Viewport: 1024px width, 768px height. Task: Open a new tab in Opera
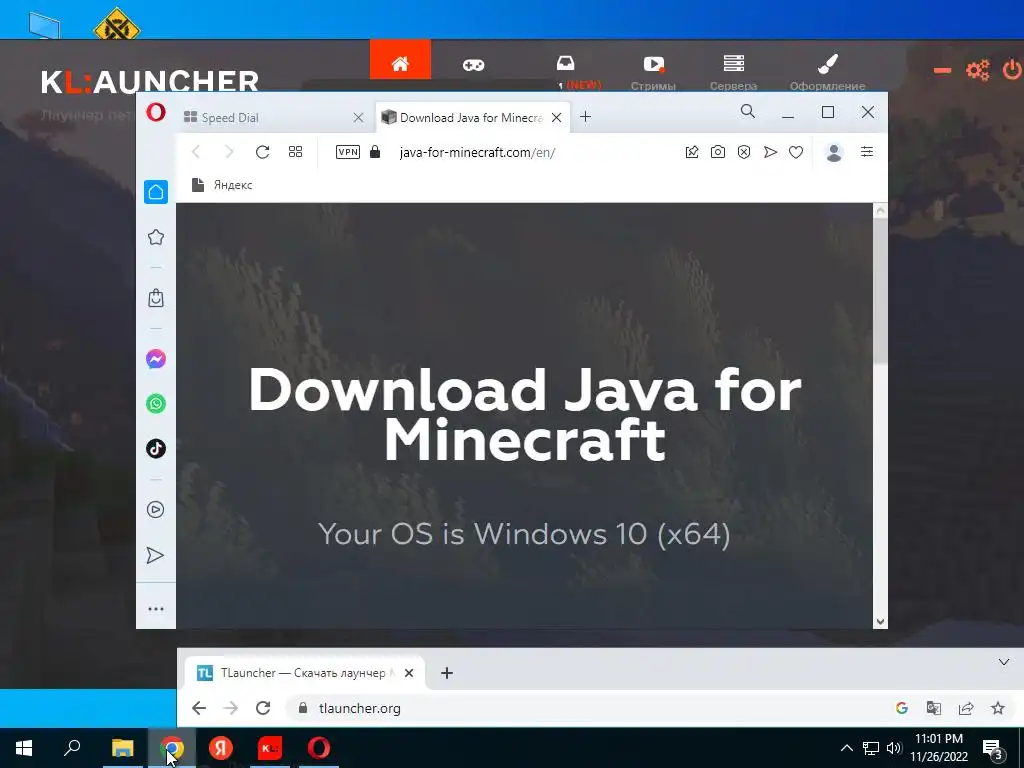(x=585, y=117)
